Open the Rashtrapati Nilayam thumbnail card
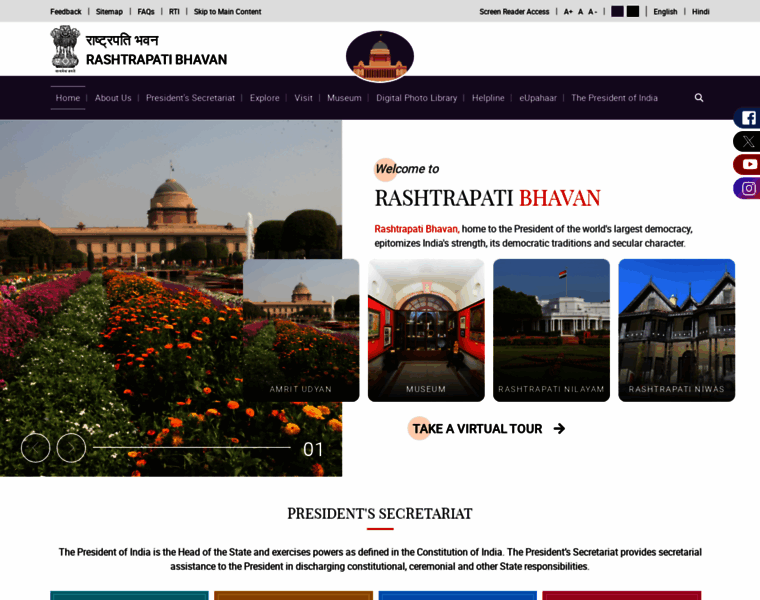Image resolution: width=760 pixels, height=600 pixels. click(x=551, y=330)
